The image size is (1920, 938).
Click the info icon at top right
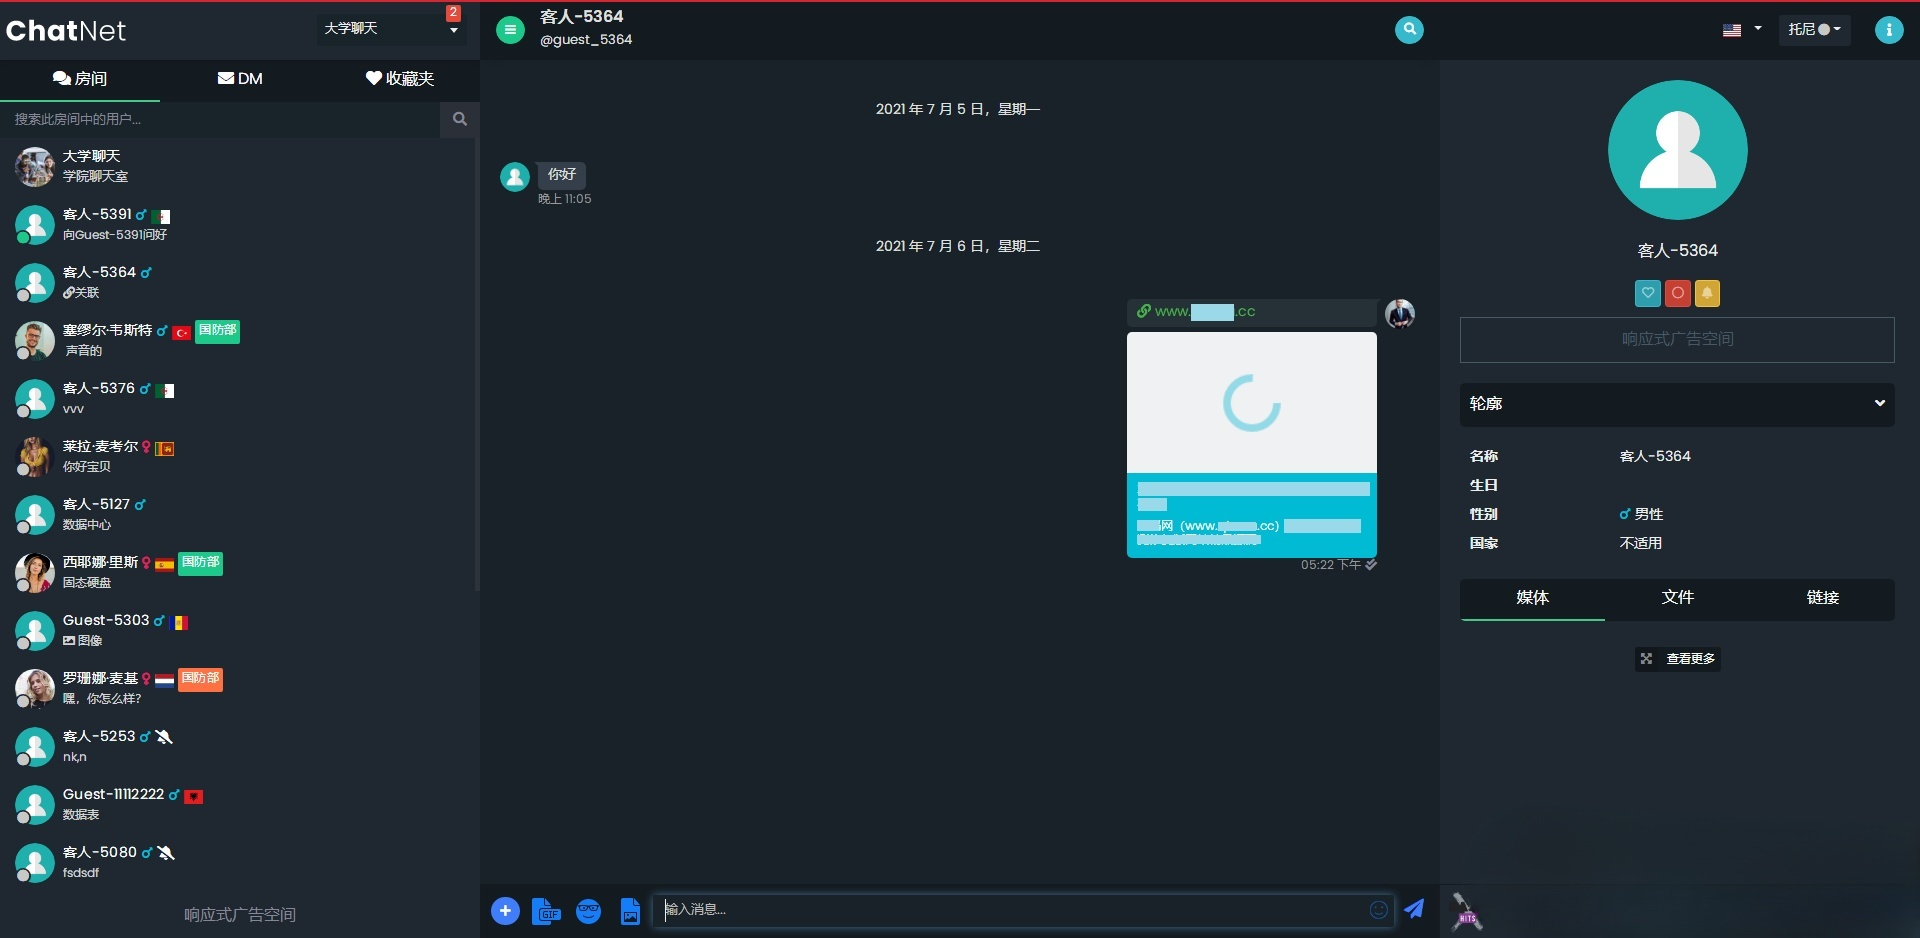(1888, 30)
